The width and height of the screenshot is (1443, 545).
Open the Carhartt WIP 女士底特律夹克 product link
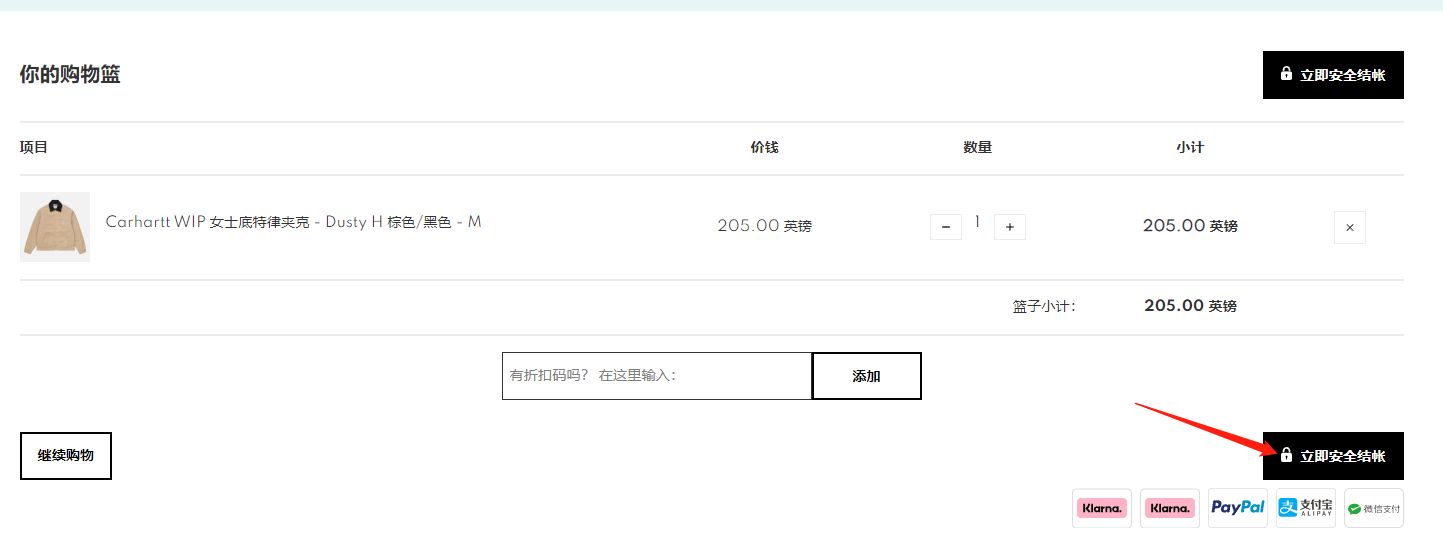(293, 222)
